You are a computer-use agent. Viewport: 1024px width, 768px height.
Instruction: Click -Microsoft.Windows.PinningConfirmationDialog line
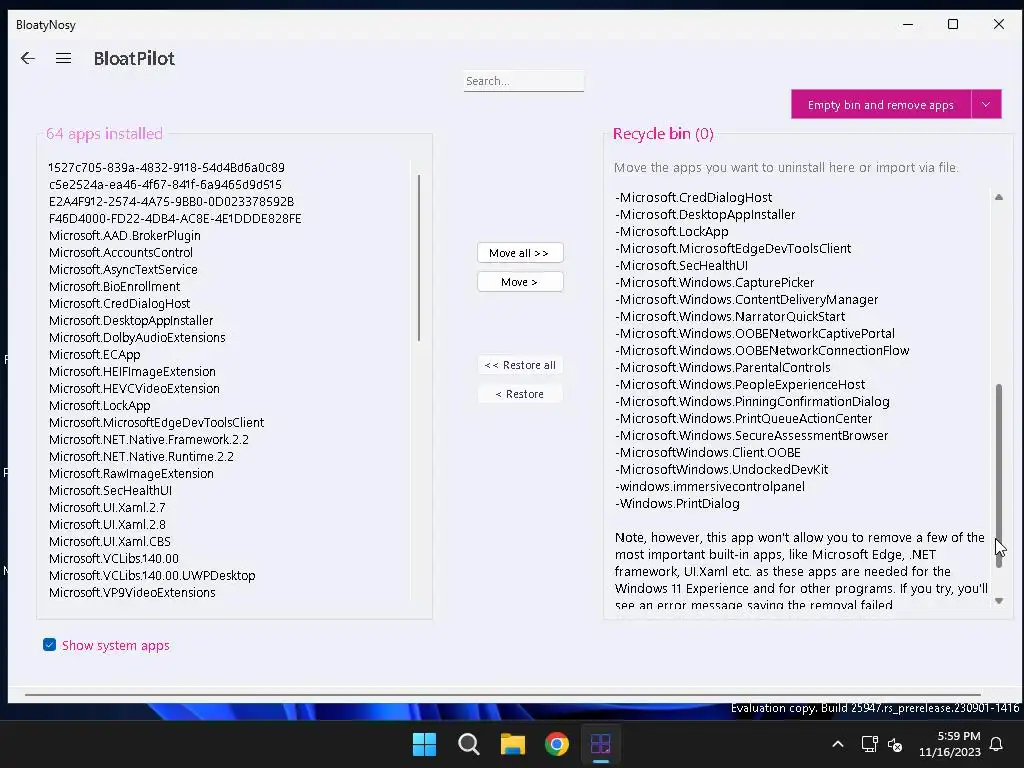(752, 401)
